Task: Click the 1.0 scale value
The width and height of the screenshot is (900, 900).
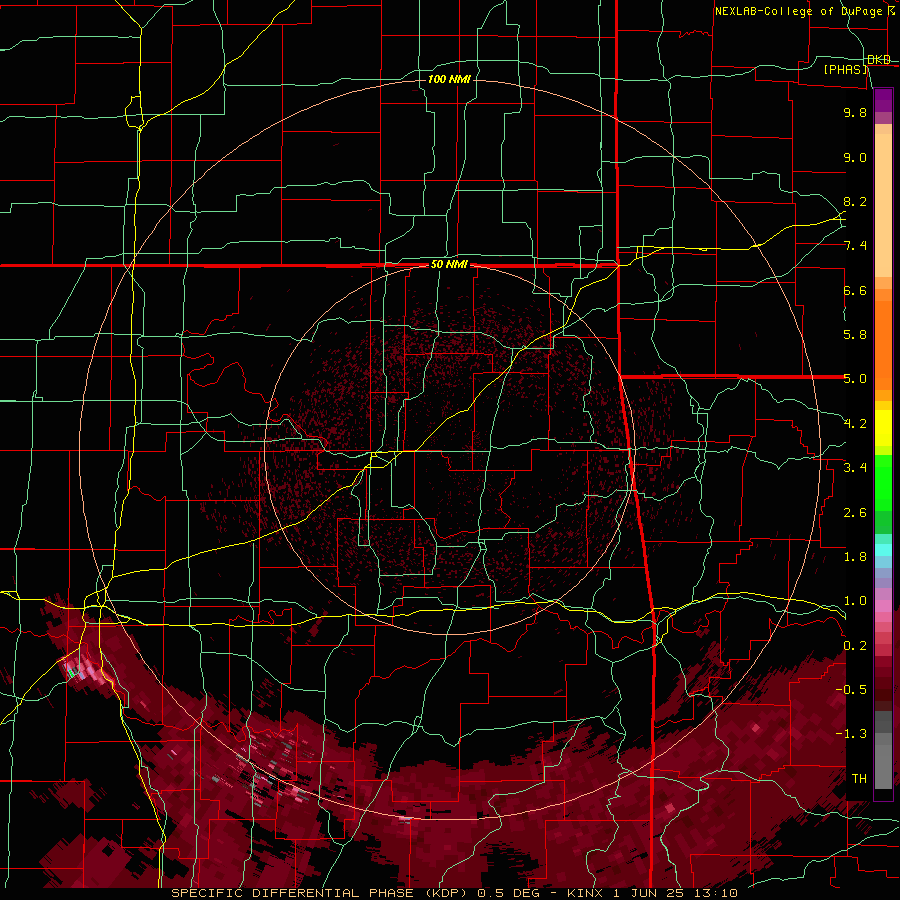Action: coord(855,601)
